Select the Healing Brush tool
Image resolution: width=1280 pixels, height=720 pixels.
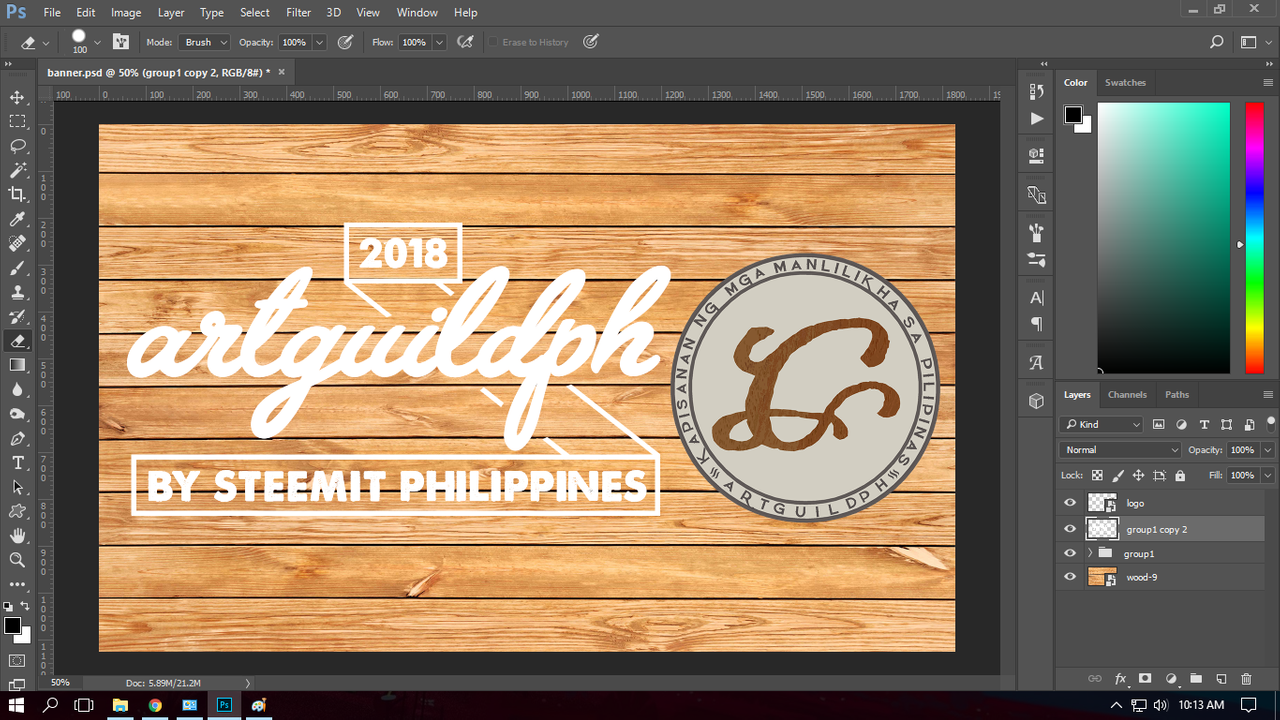tap(17, 243)
